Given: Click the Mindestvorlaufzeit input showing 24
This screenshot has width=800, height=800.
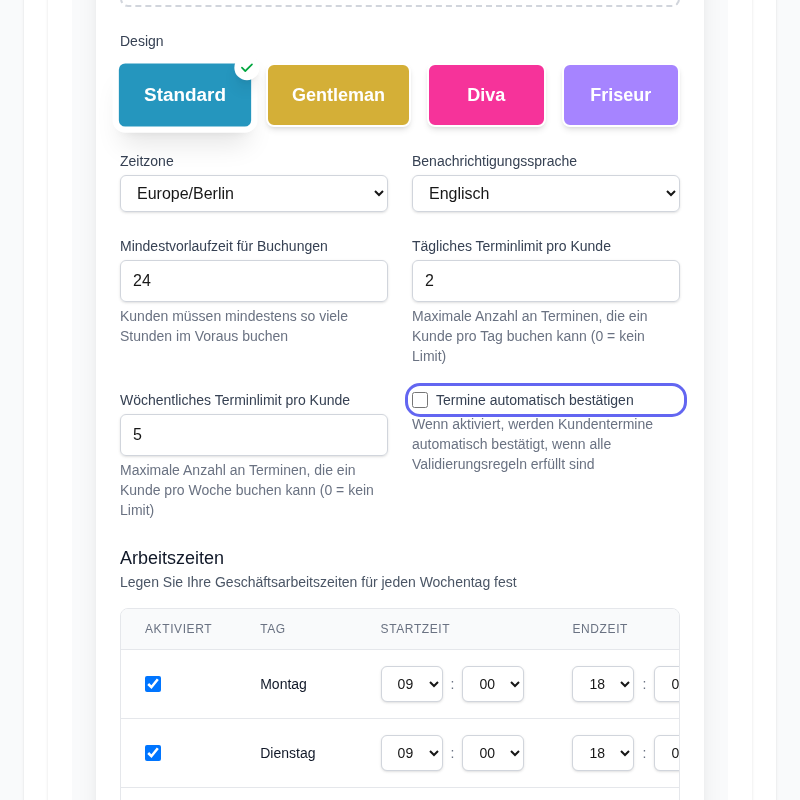Looking at the screenshot, I should pos(253,281).
